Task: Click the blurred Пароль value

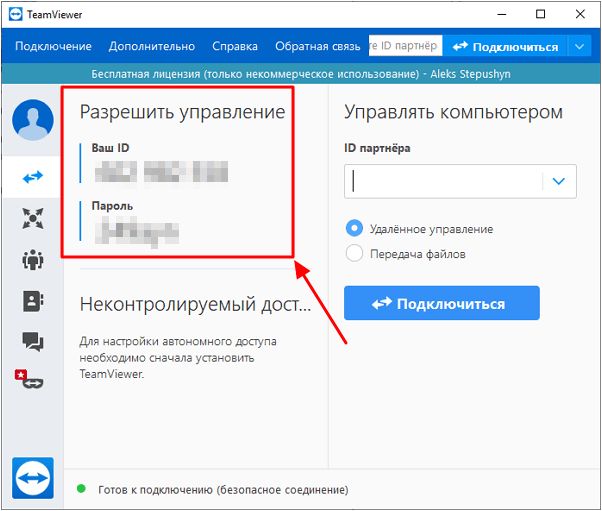Action: click(137, 232)
